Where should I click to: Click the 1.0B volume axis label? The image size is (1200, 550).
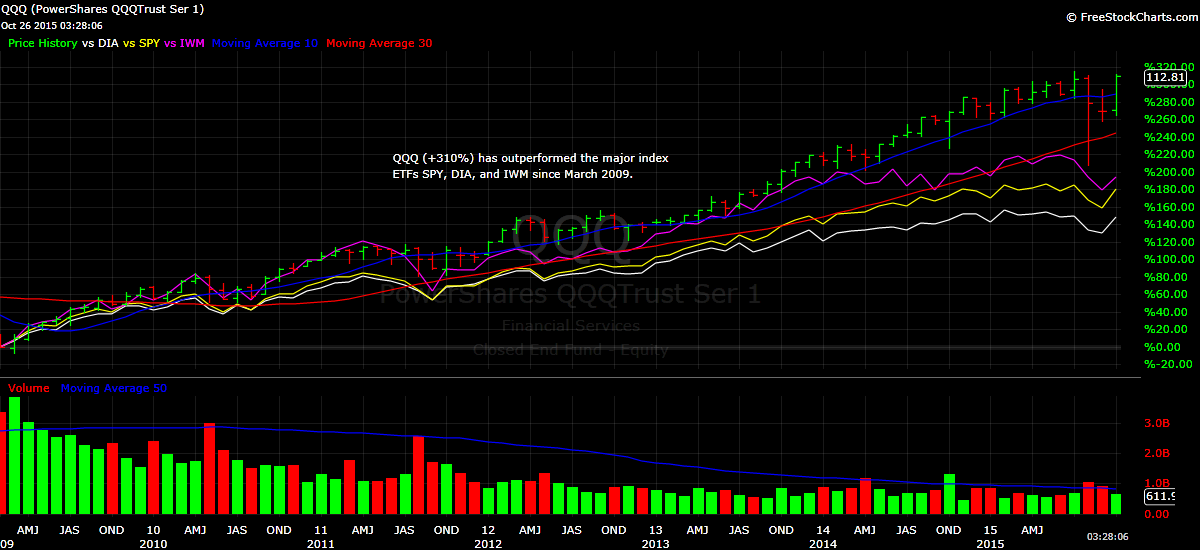coord(1159,484)
